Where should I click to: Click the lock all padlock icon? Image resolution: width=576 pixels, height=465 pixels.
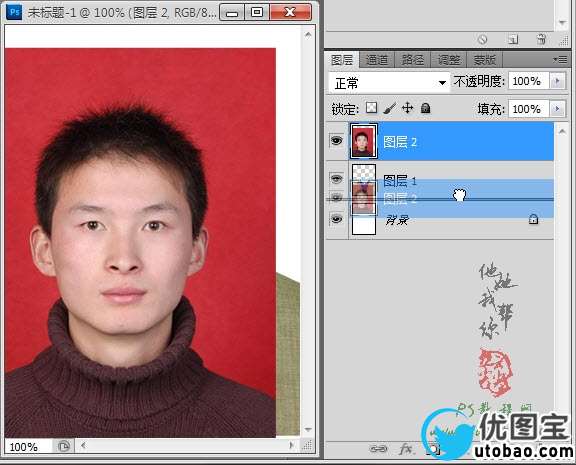(425, 108)
